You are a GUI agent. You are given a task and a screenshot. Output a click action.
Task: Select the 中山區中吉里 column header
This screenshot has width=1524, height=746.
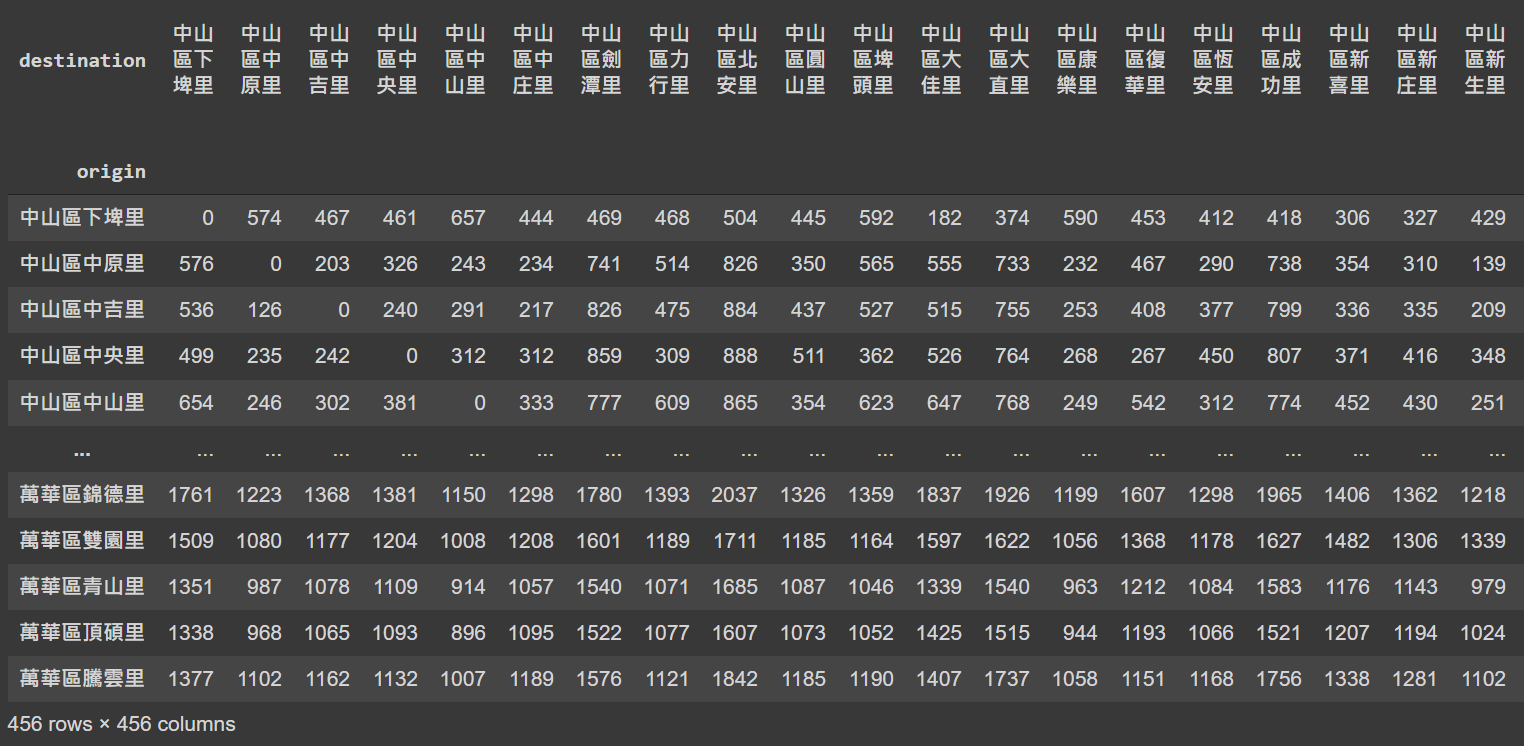[329, 60]
